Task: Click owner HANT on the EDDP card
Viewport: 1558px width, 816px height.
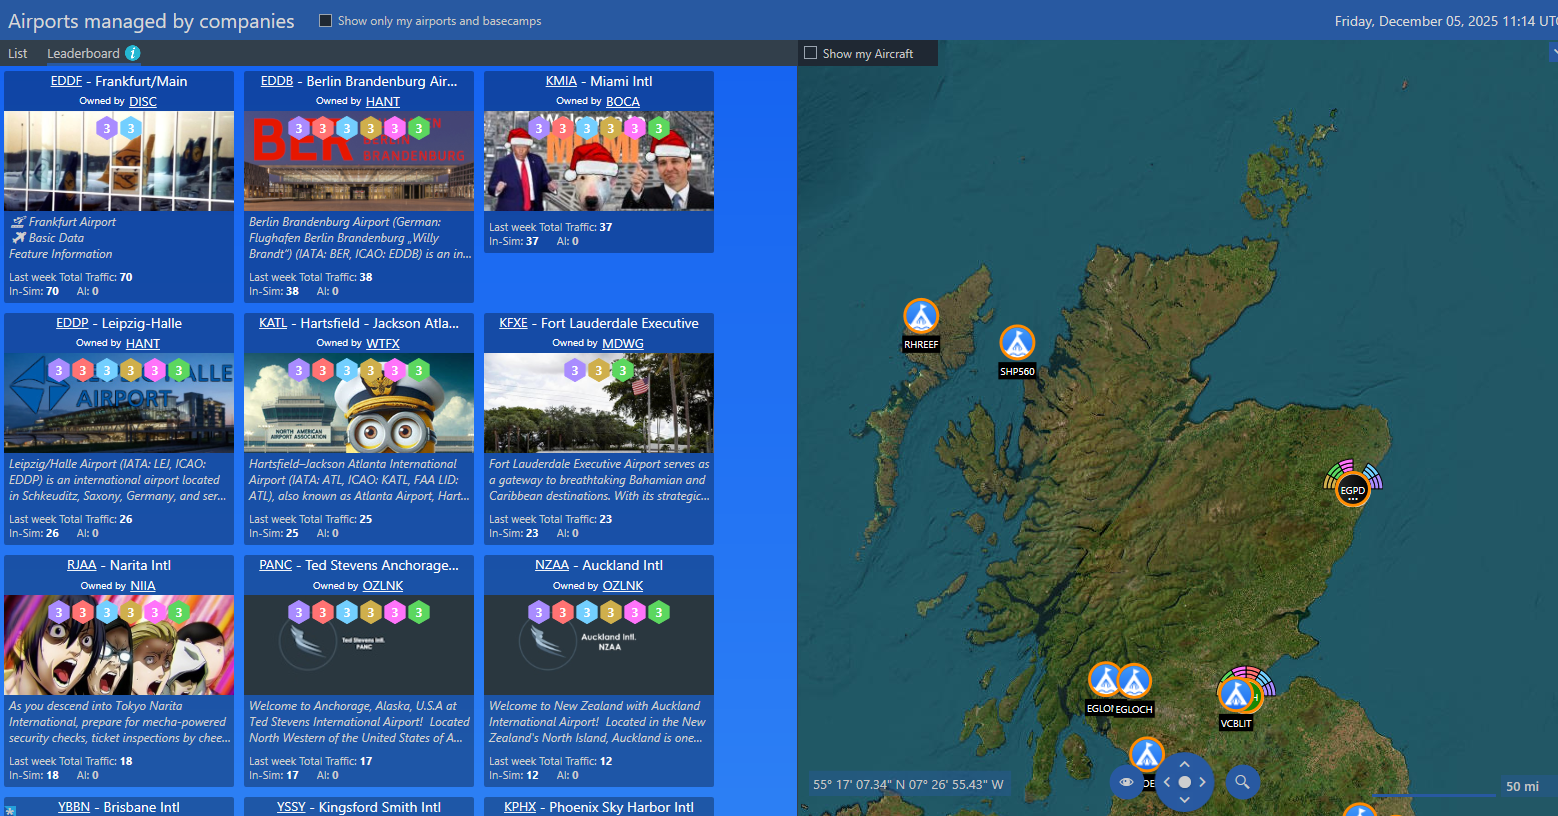Action: (x=143, y=343)
